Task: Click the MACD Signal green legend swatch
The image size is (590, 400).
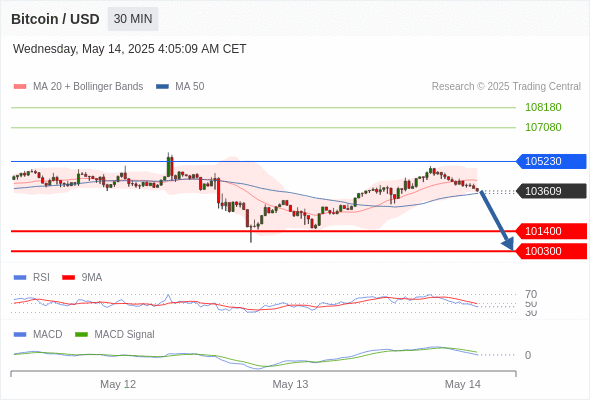Action: coord(81,334)
